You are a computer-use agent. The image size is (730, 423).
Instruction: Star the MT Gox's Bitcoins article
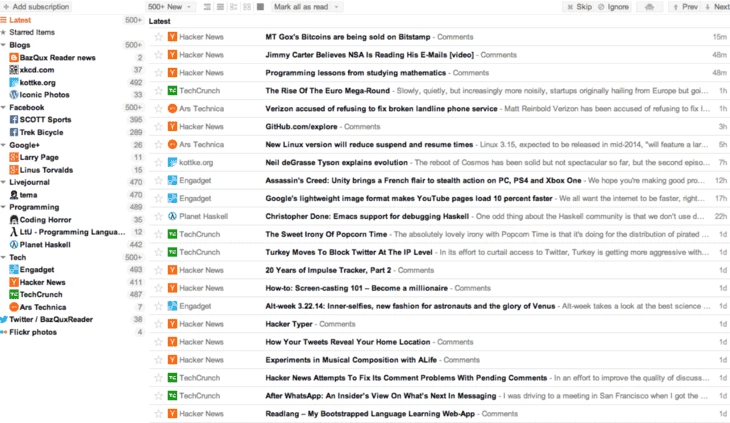point(158,37)
